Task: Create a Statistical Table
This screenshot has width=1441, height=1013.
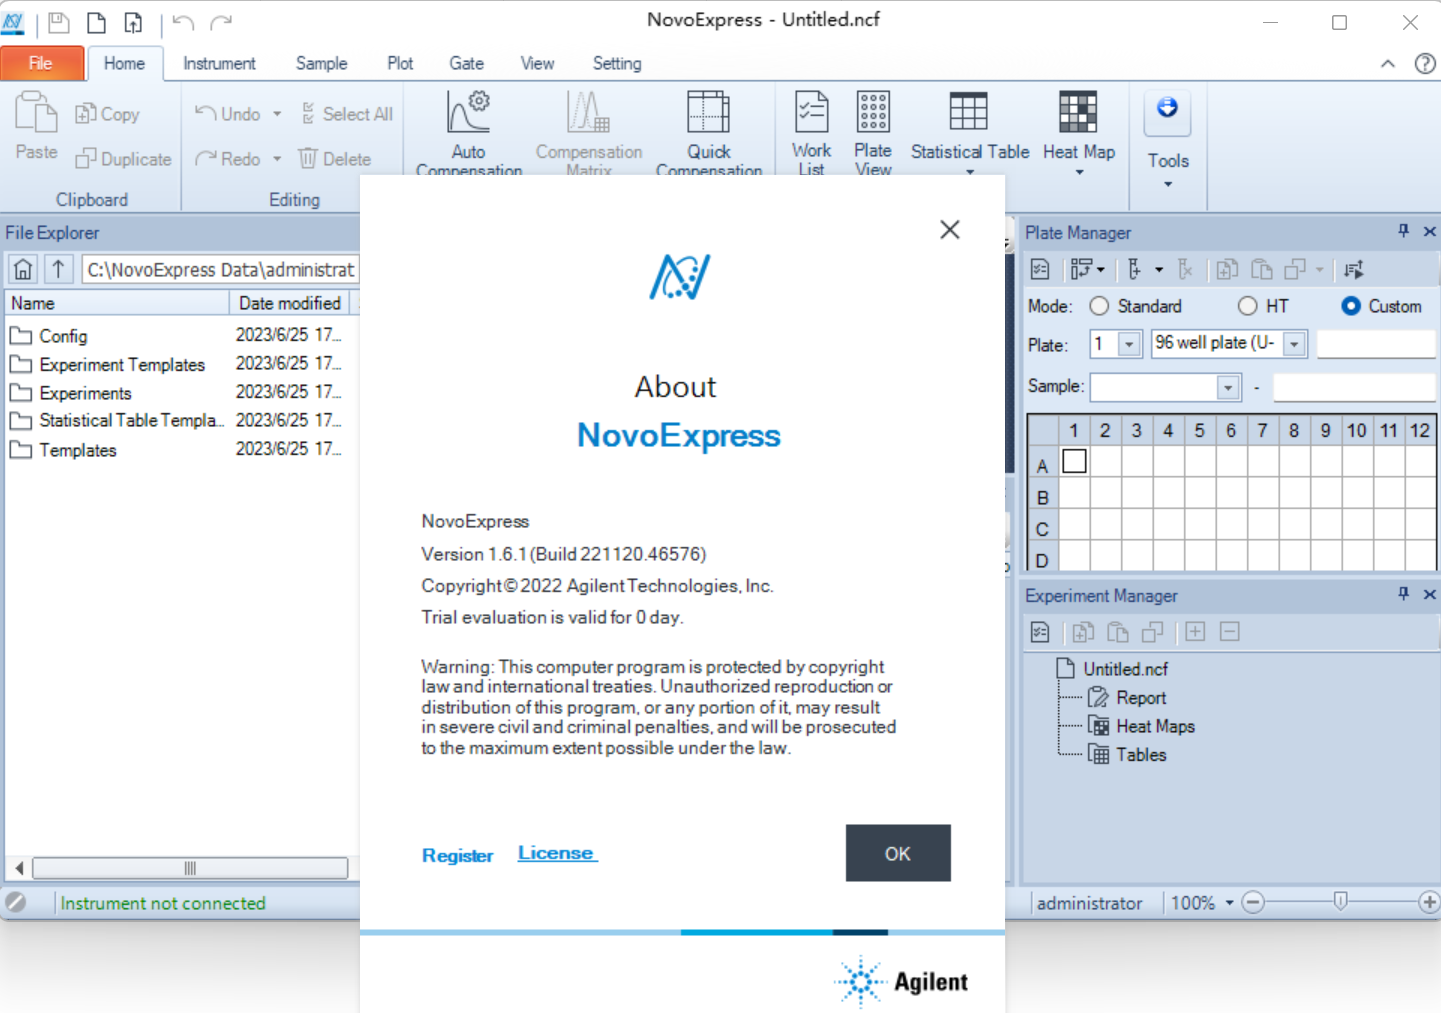Action: [x=968, y=127]
